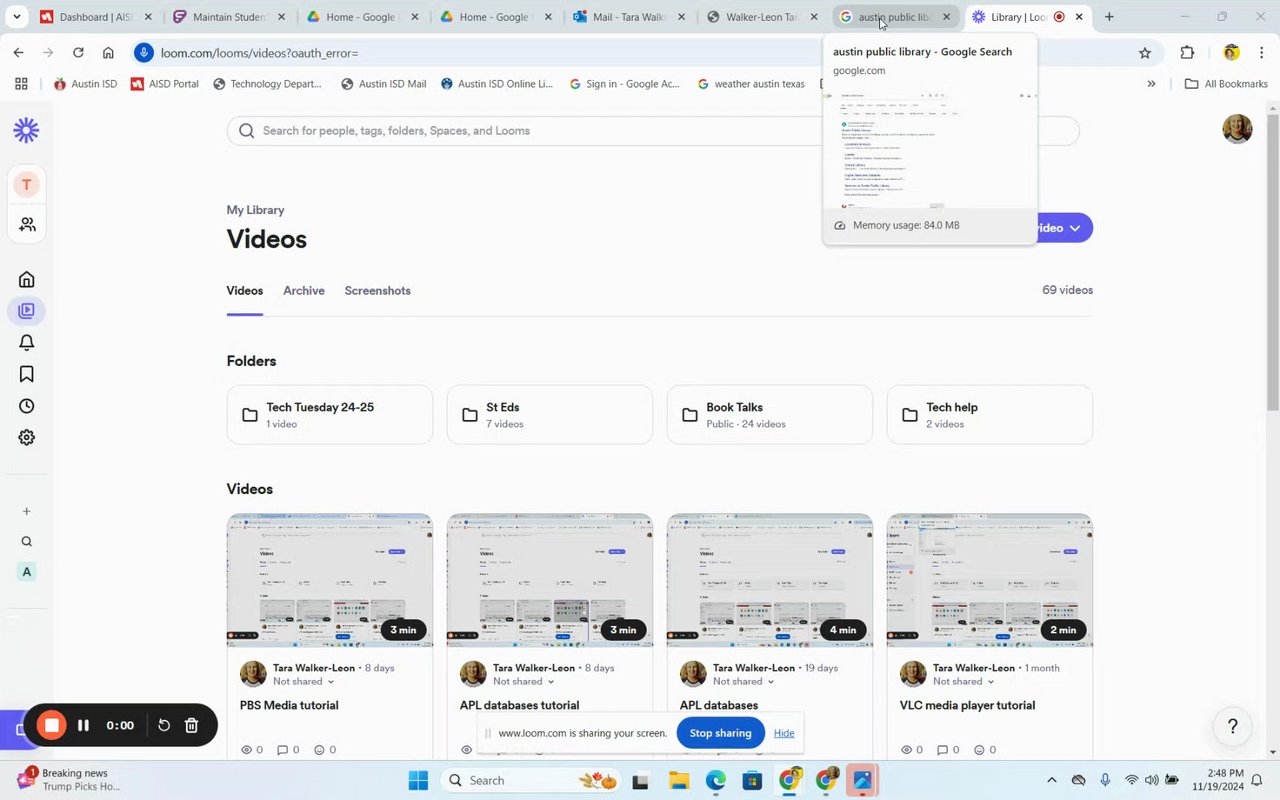Open the T workspace avatar in sidebar

26,185
